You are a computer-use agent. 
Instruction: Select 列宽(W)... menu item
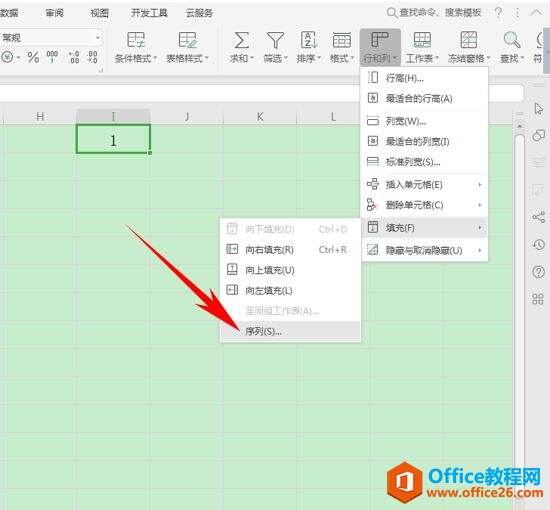(x=424, y=121)
